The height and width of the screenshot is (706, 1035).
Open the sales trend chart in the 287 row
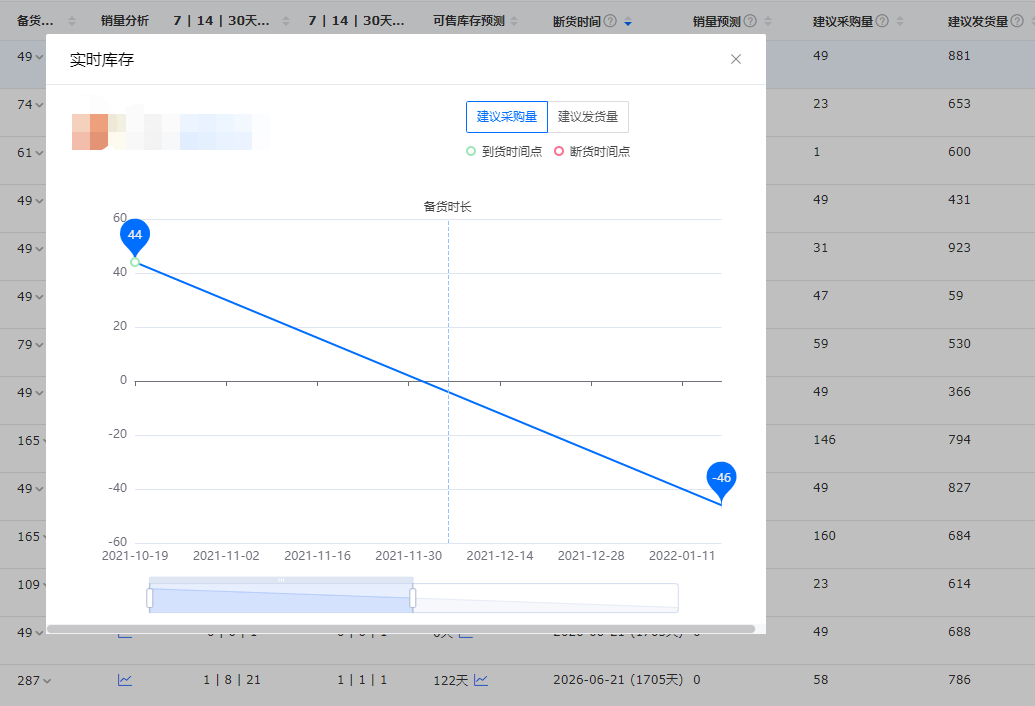coord(125,679)
